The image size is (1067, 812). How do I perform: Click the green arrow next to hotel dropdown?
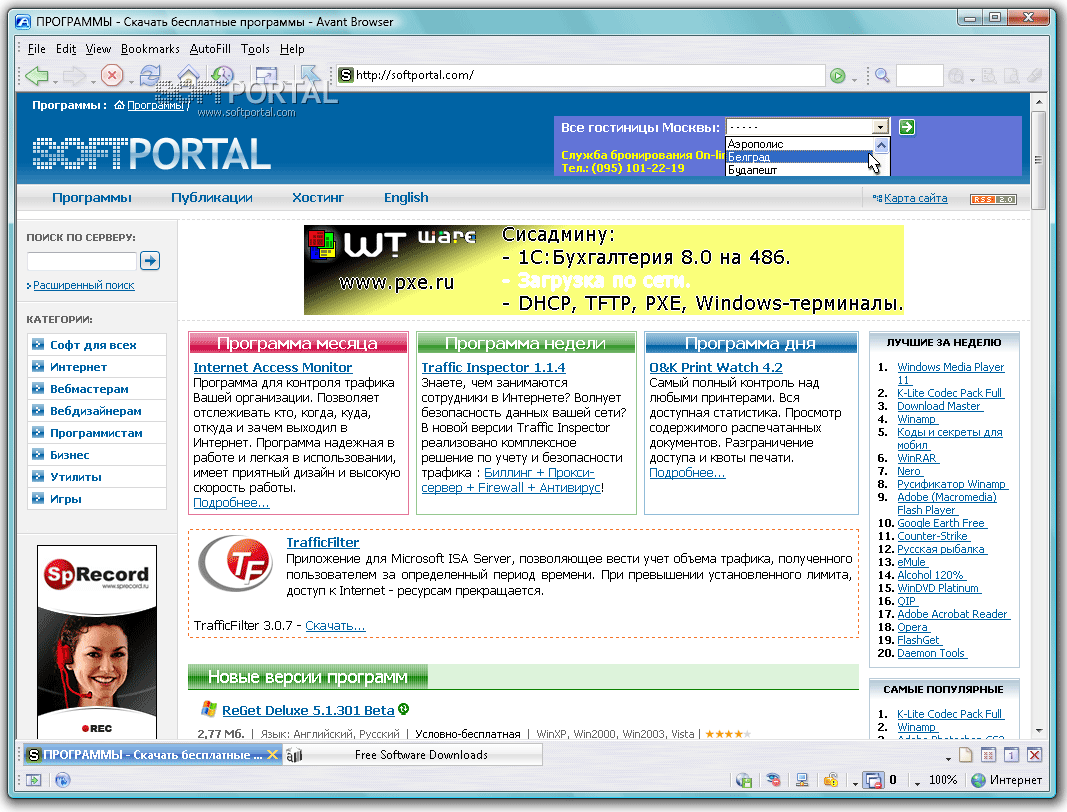coord(906,127)
